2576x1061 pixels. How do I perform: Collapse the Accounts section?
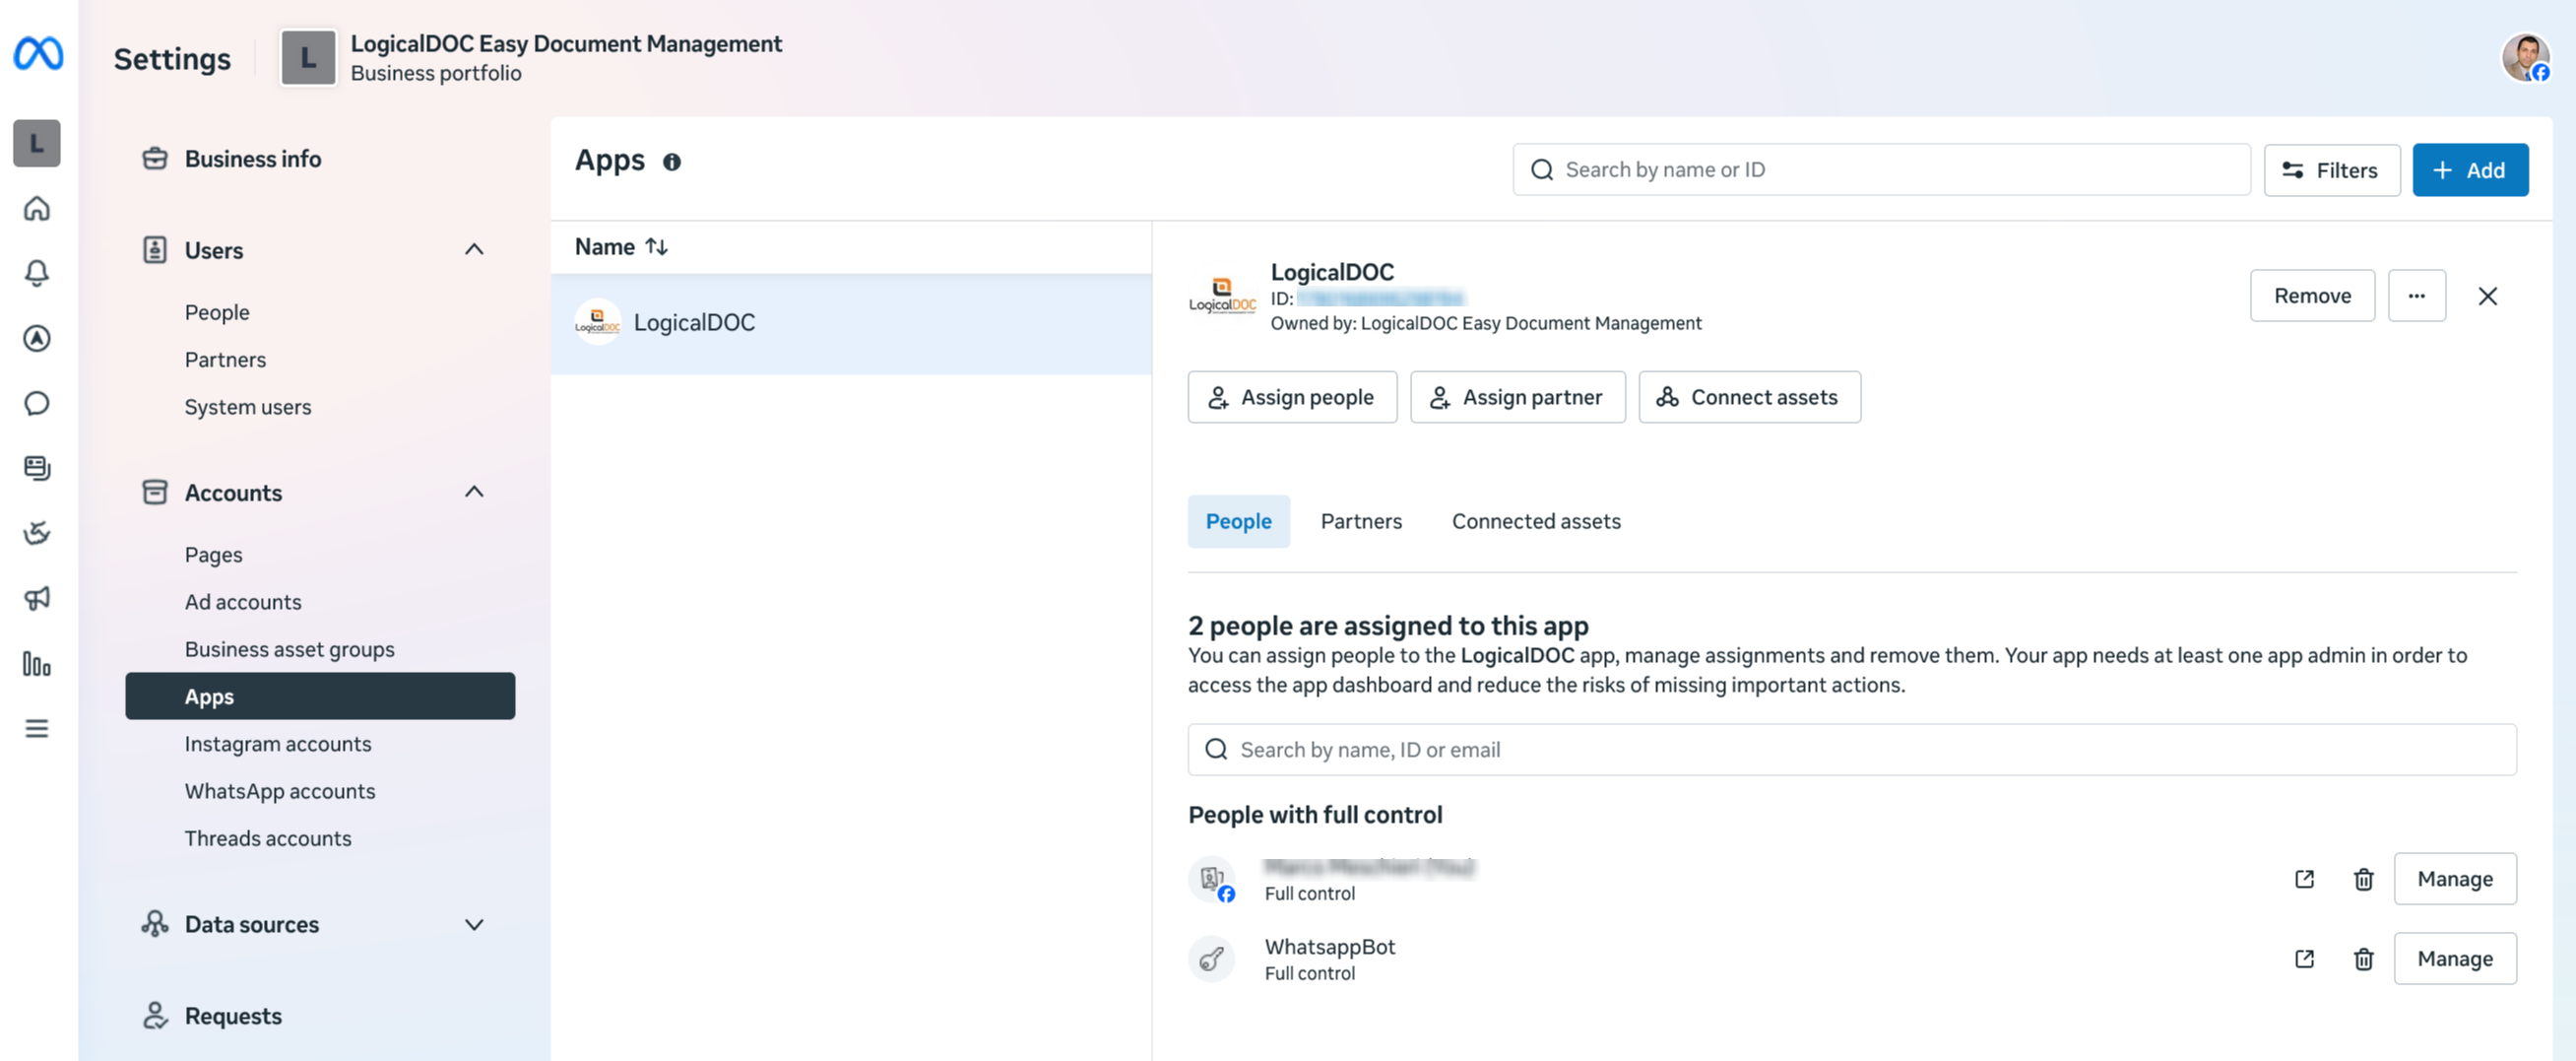(474, 492)
